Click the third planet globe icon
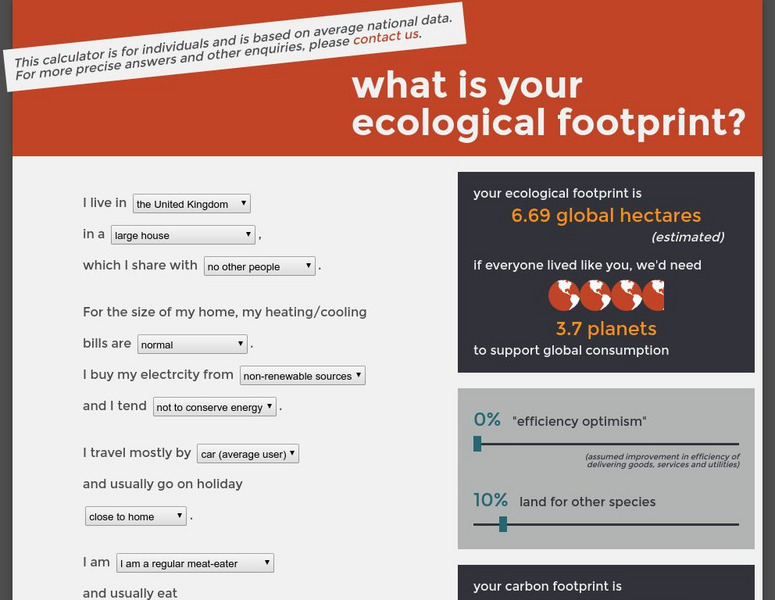The height and width of the screenshot is (600, 775). [x=626, y=295]
